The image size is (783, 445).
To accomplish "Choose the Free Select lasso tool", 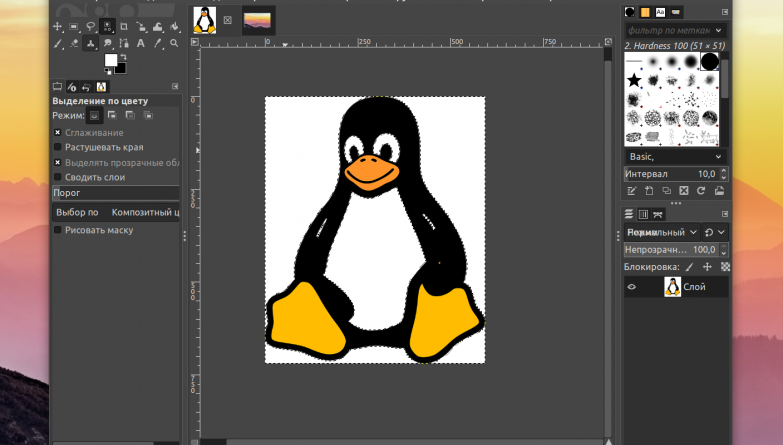I will (x=90, y=26).
